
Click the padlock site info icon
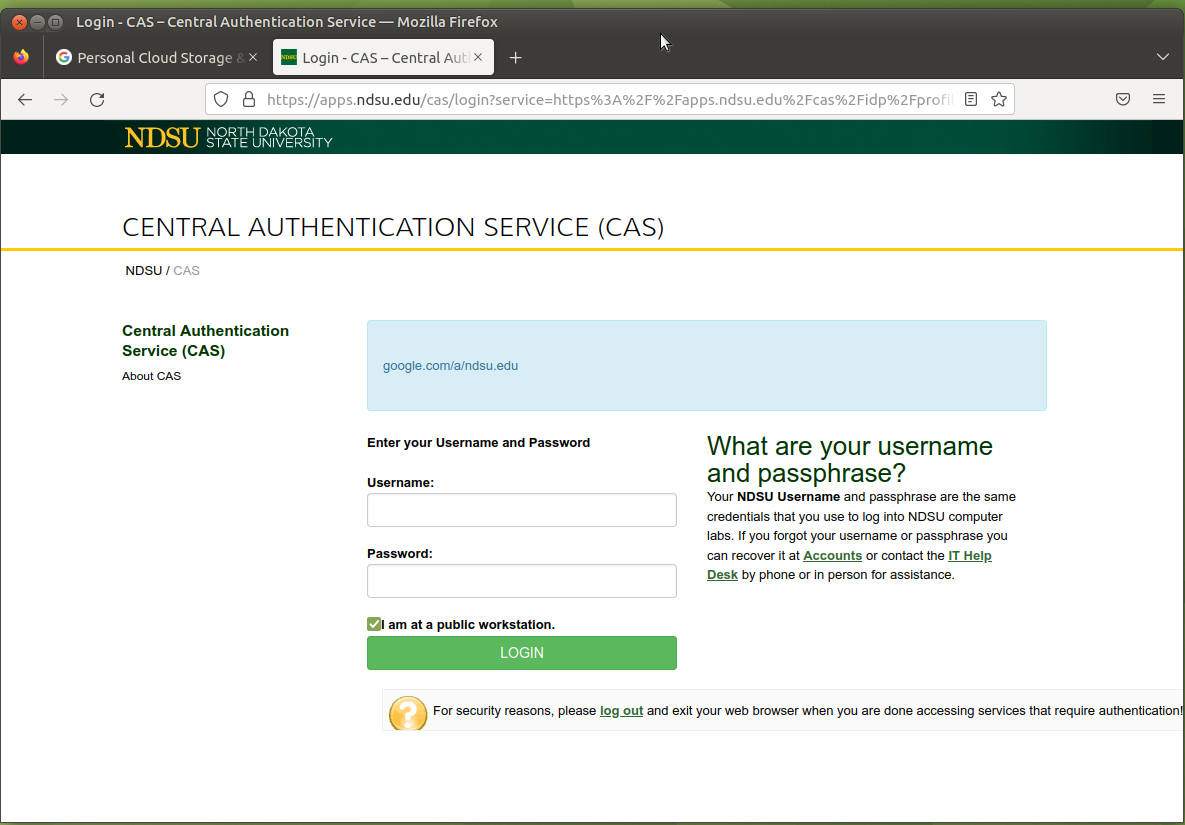(248, 99)
